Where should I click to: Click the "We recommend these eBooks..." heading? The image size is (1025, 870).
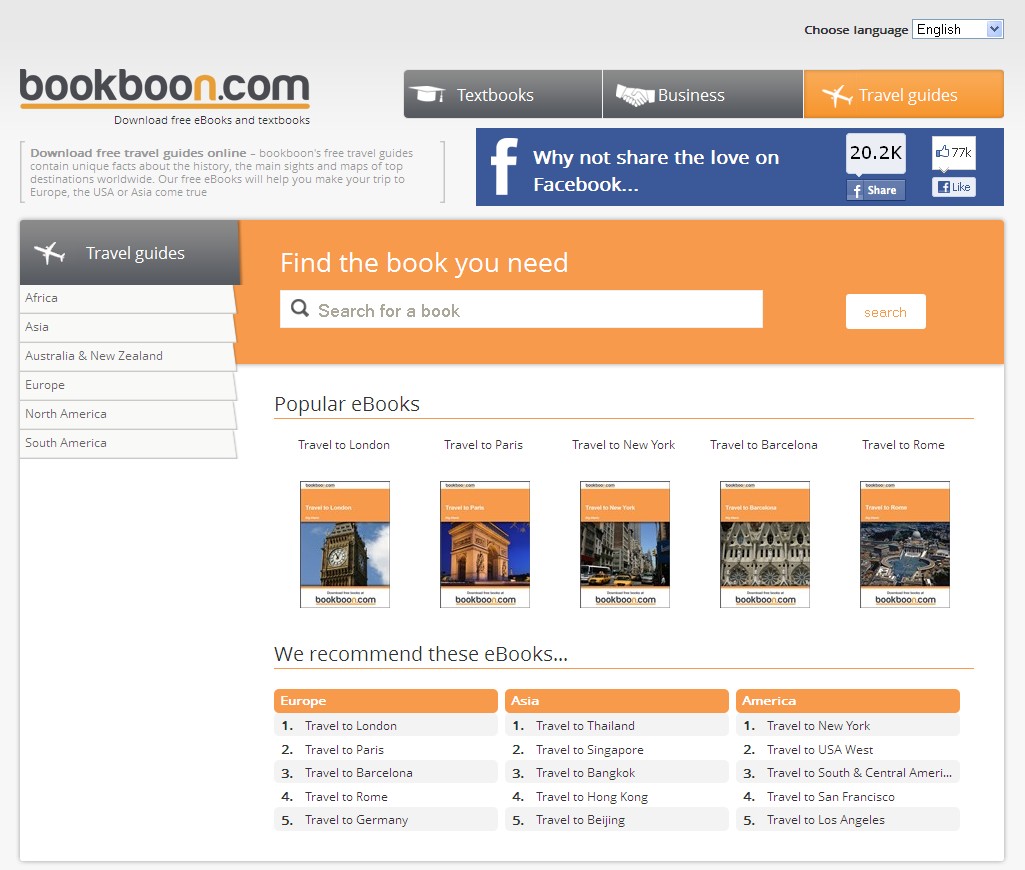tap(421, 654)
